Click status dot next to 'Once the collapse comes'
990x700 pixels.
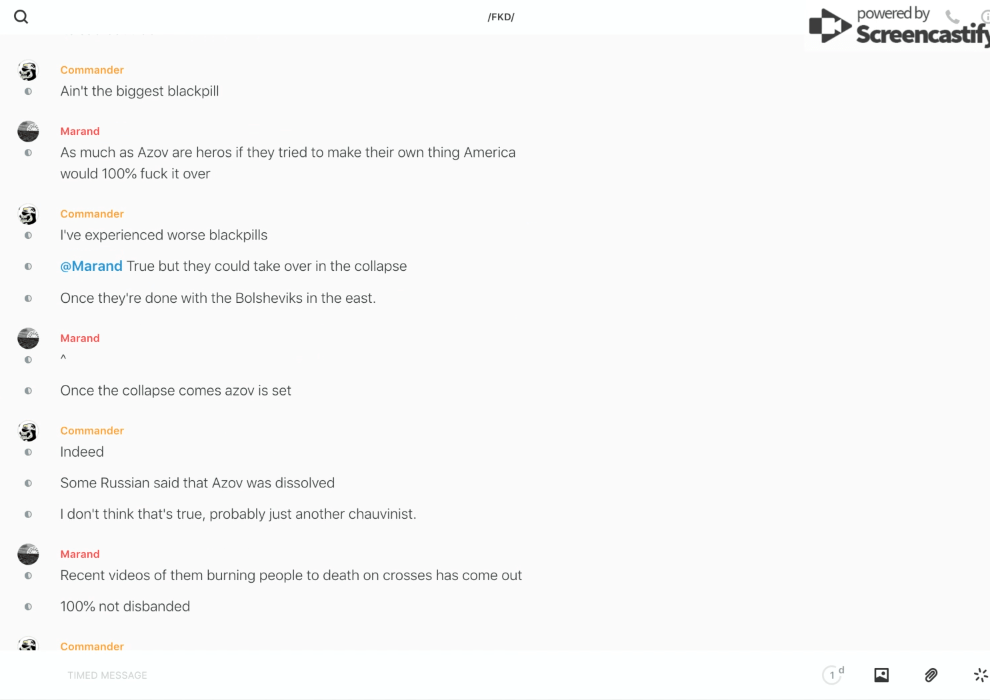[x=28, y=391]
